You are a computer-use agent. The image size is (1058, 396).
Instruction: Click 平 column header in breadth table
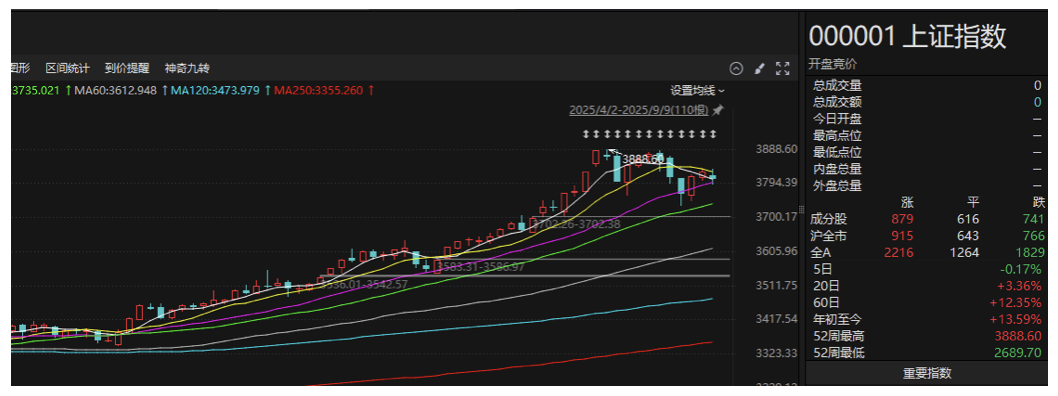[973, 203]
